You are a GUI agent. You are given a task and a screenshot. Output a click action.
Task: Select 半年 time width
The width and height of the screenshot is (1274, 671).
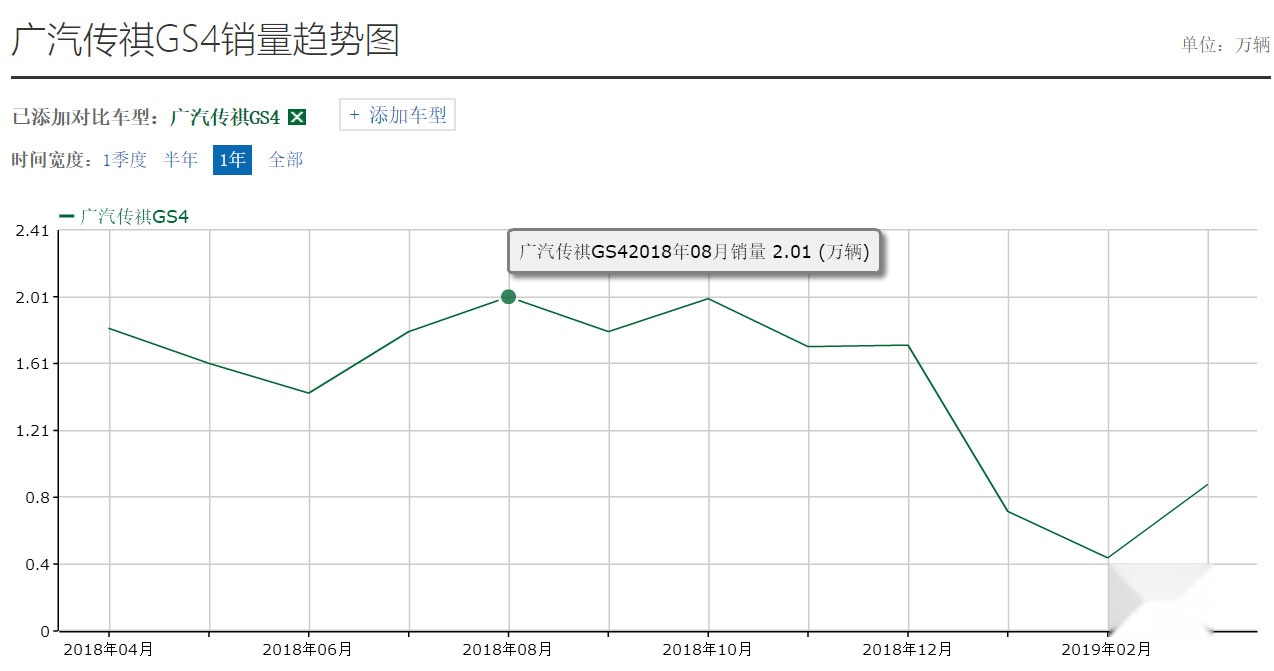click(181, 160)
